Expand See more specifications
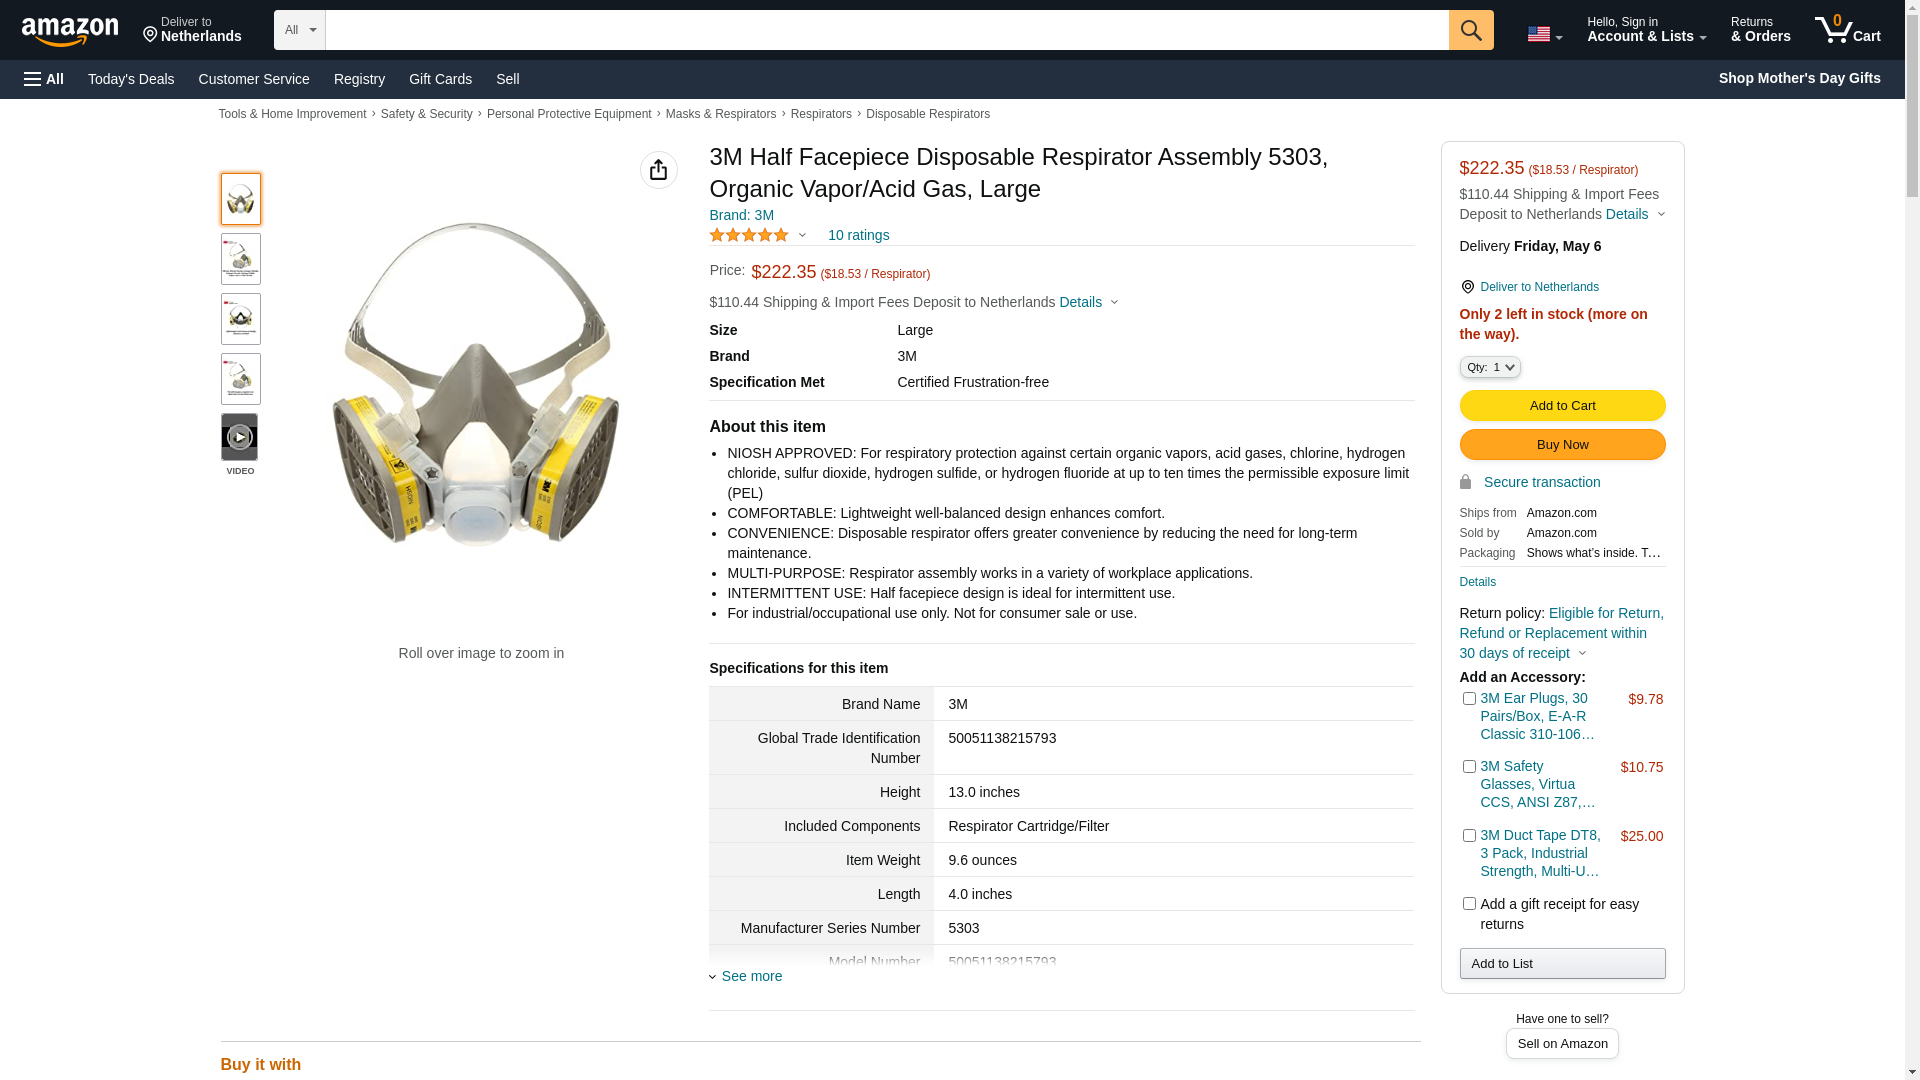This screenshot has width=1920, height=1080. click(751, 976)
